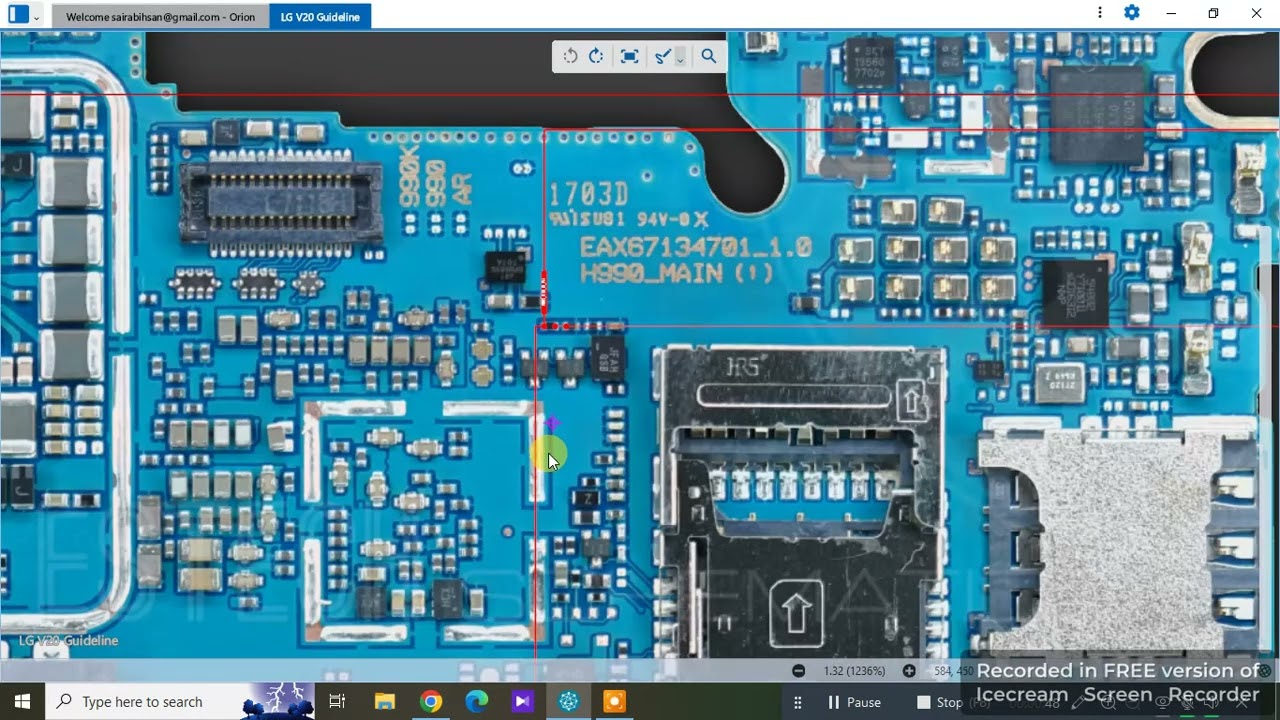Image resolution: width=1280 pixels, height=720 pixels.
Task: Open Visual Studio from the taskbar
Action: pos(523,702)
